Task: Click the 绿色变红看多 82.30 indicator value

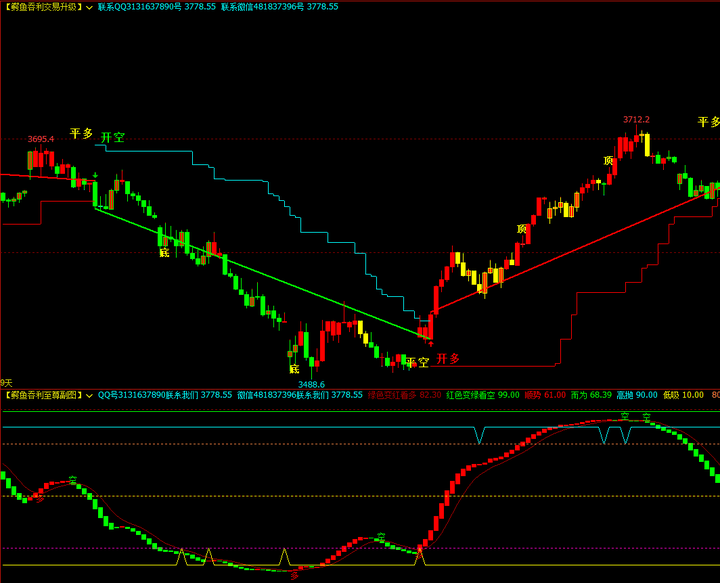Action: coord(405,395)
